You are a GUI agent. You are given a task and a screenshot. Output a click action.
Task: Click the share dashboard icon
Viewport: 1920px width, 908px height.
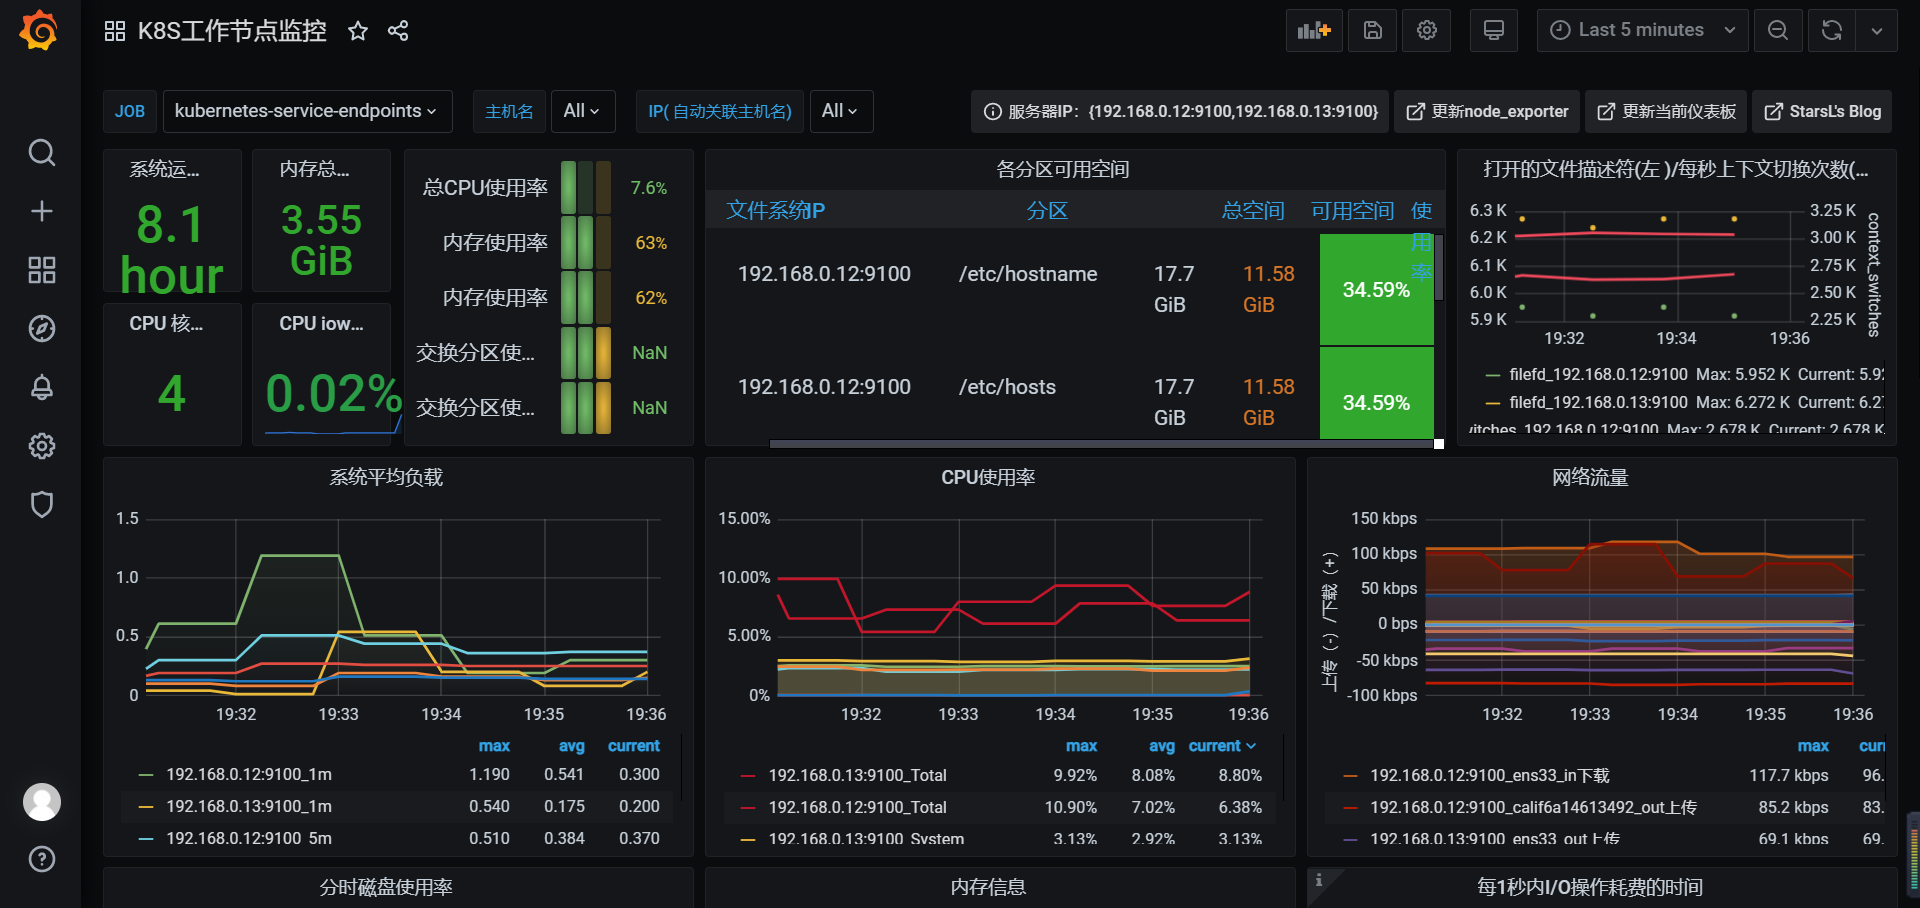tap(398, 31)
